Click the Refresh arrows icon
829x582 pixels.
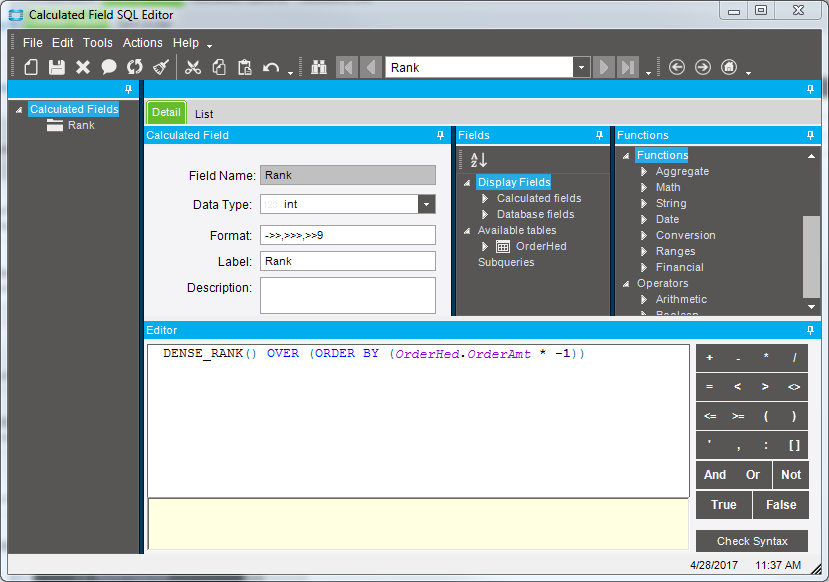click(135, 67)
